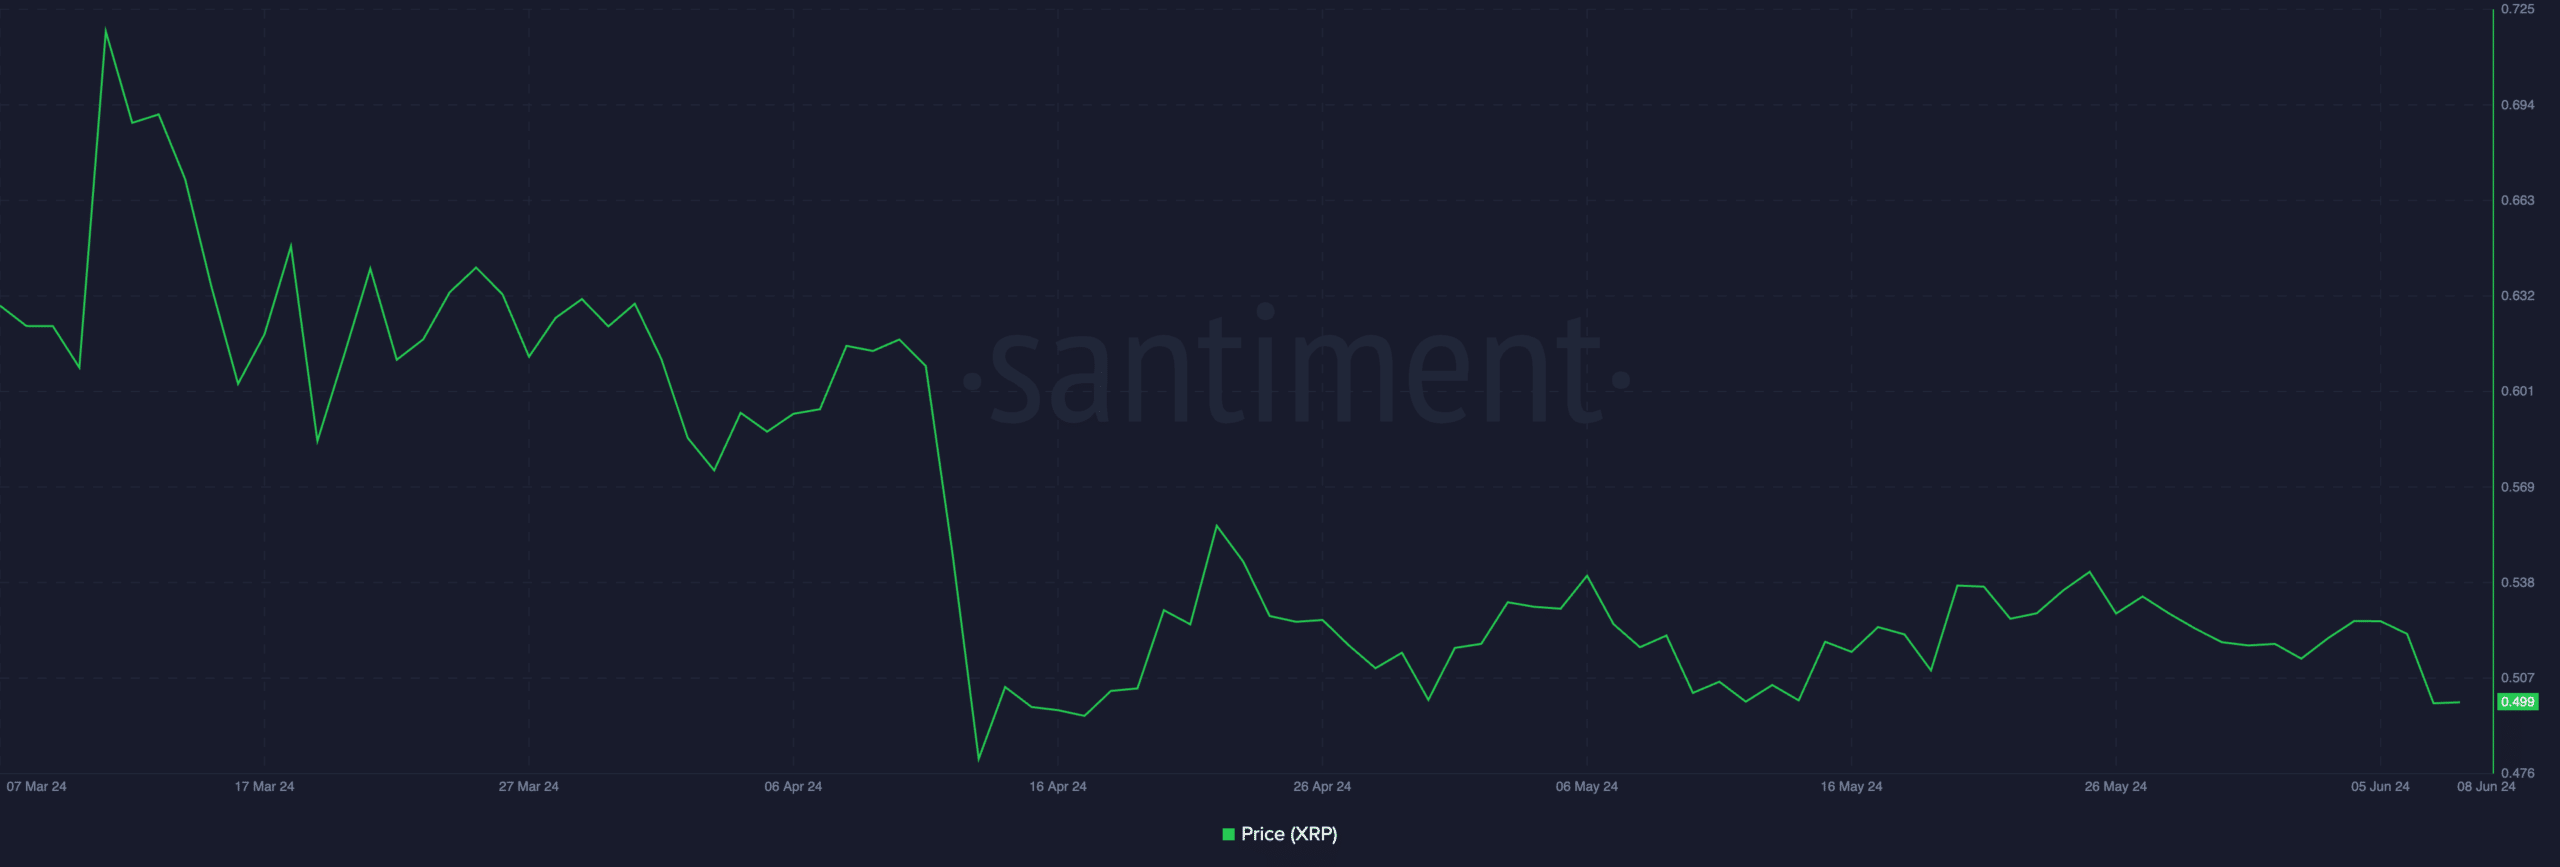This screenshot has height=867, width=2560.
Task: Click the lowest price trough in mid-April
Action: (x=978, y=759)
